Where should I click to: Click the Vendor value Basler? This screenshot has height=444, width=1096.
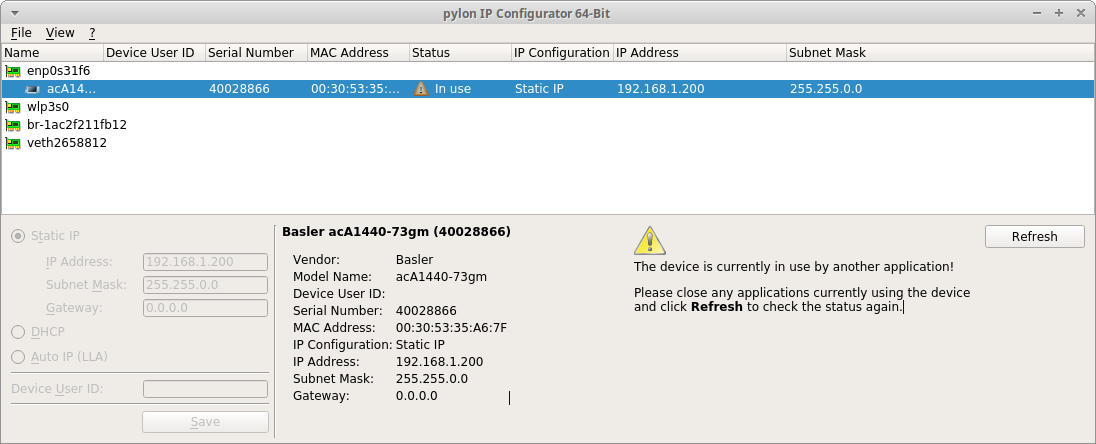(x=414, y=260)
